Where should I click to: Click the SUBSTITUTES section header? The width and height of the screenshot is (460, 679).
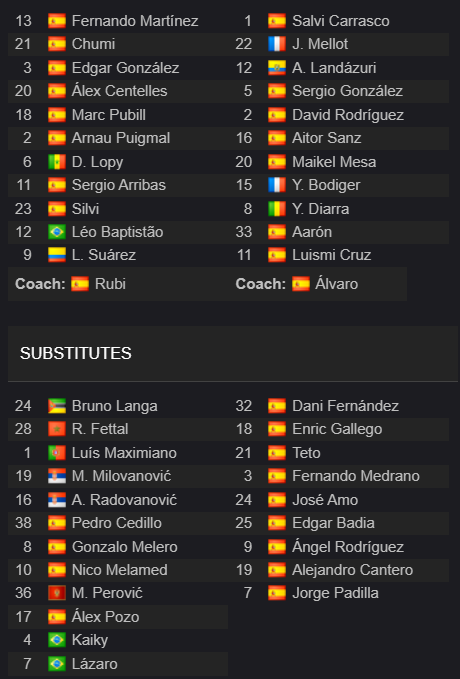tap(76, 353)
